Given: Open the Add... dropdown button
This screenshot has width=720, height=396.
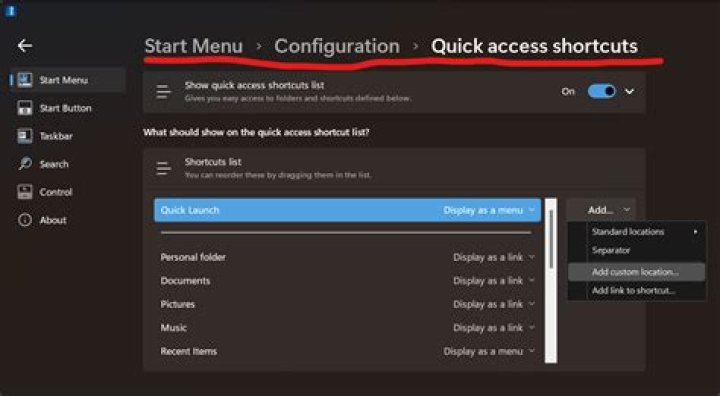Looking at the screenshot, I should 601,210.
